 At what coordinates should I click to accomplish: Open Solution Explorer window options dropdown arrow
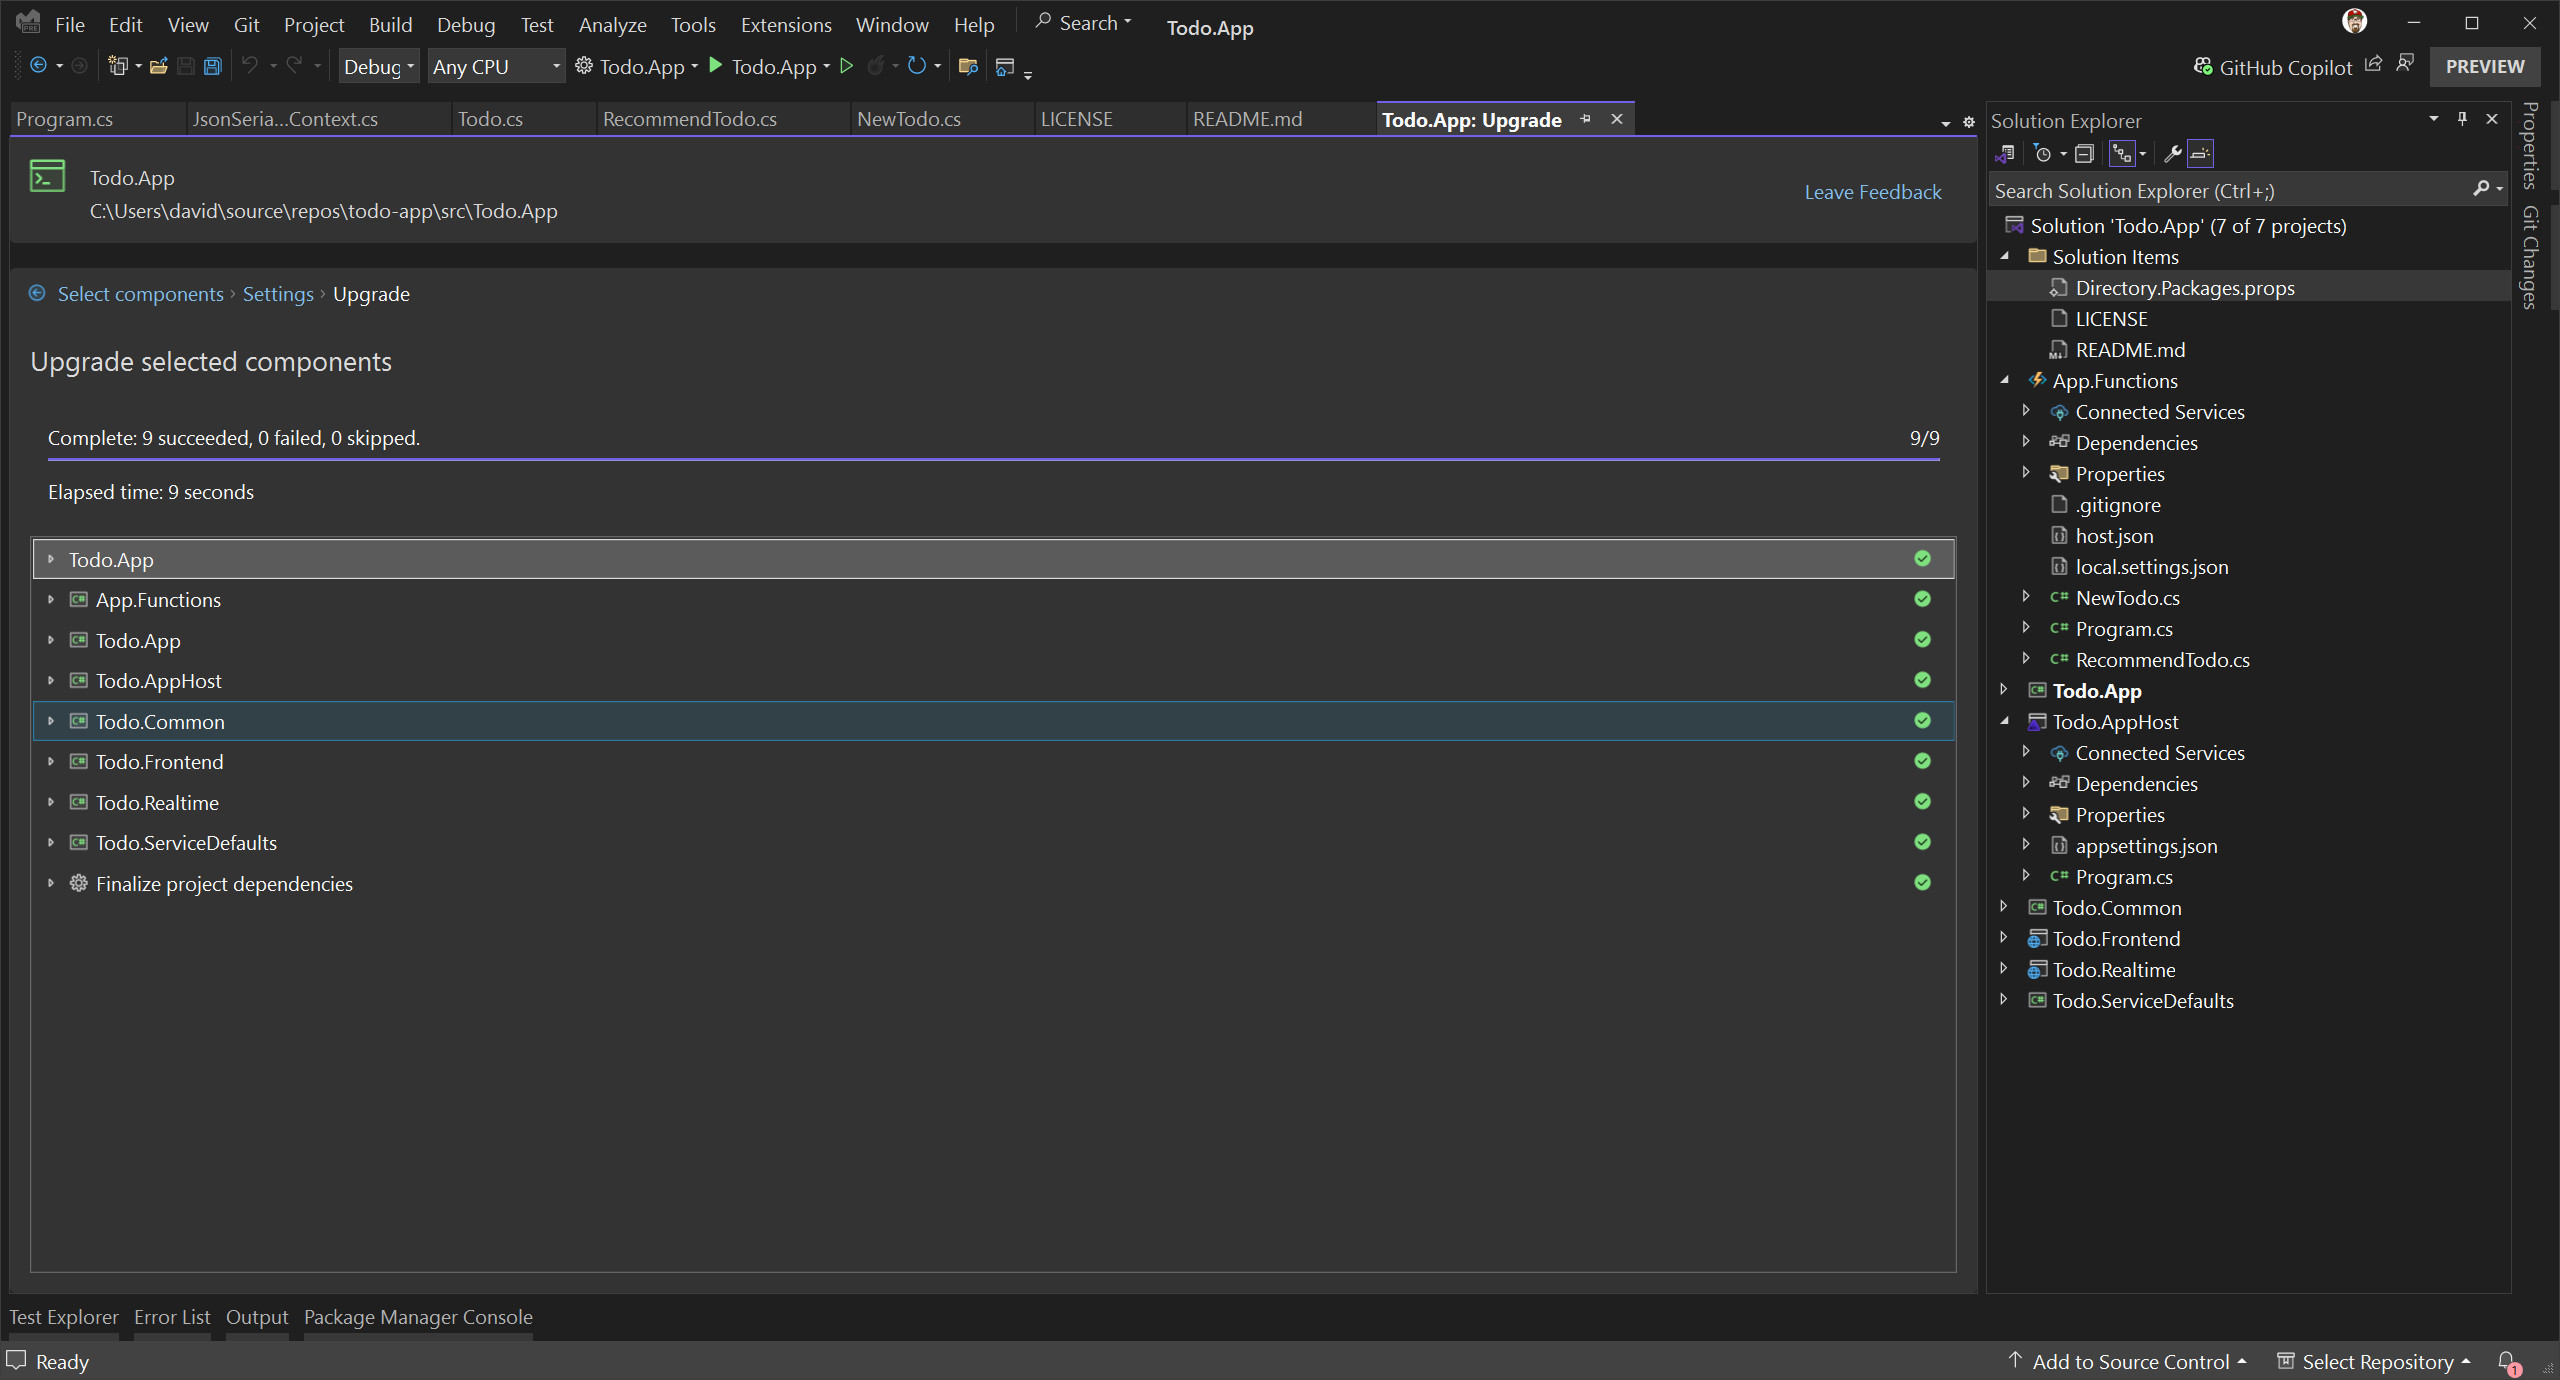2433,119
